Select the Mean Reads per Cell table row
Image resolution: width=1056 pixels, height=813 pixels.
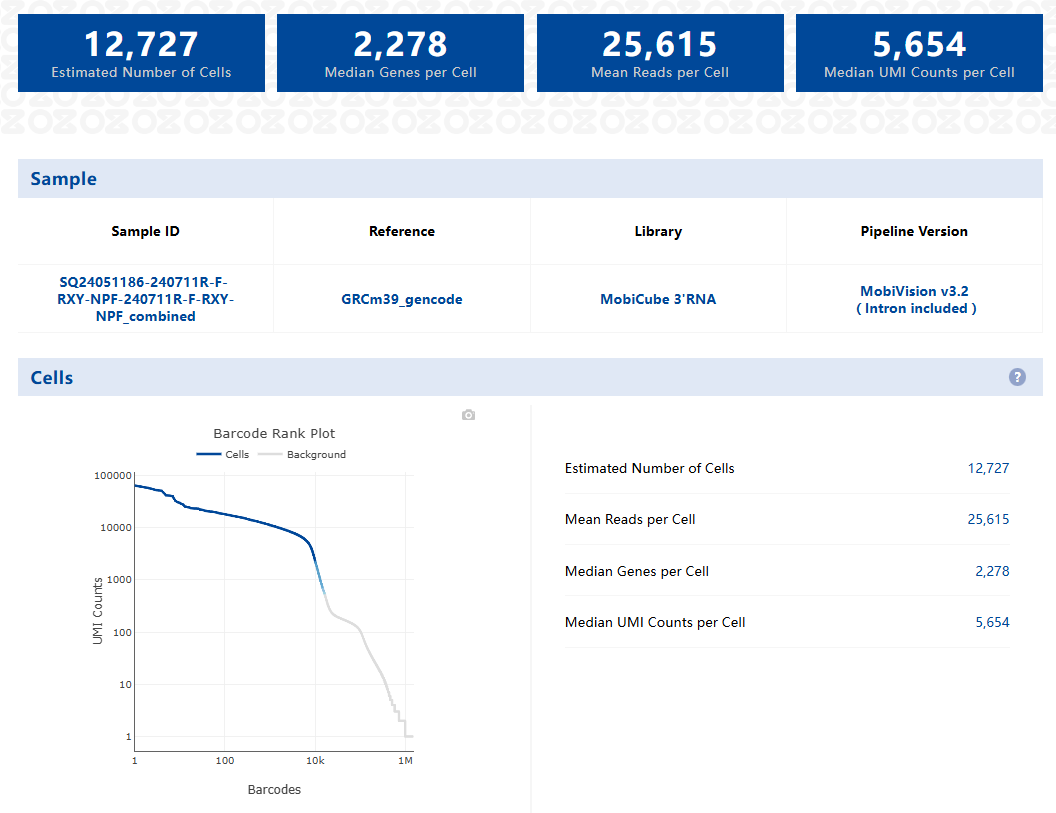click(x=786, y=519)
